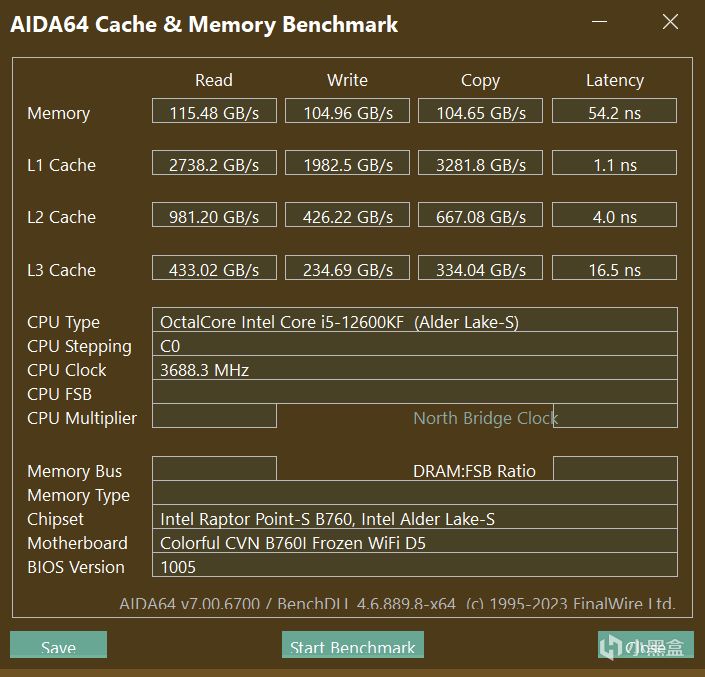
Task: Click the CPU Clock field 3688.3 MHz
Action: (415, 368)
